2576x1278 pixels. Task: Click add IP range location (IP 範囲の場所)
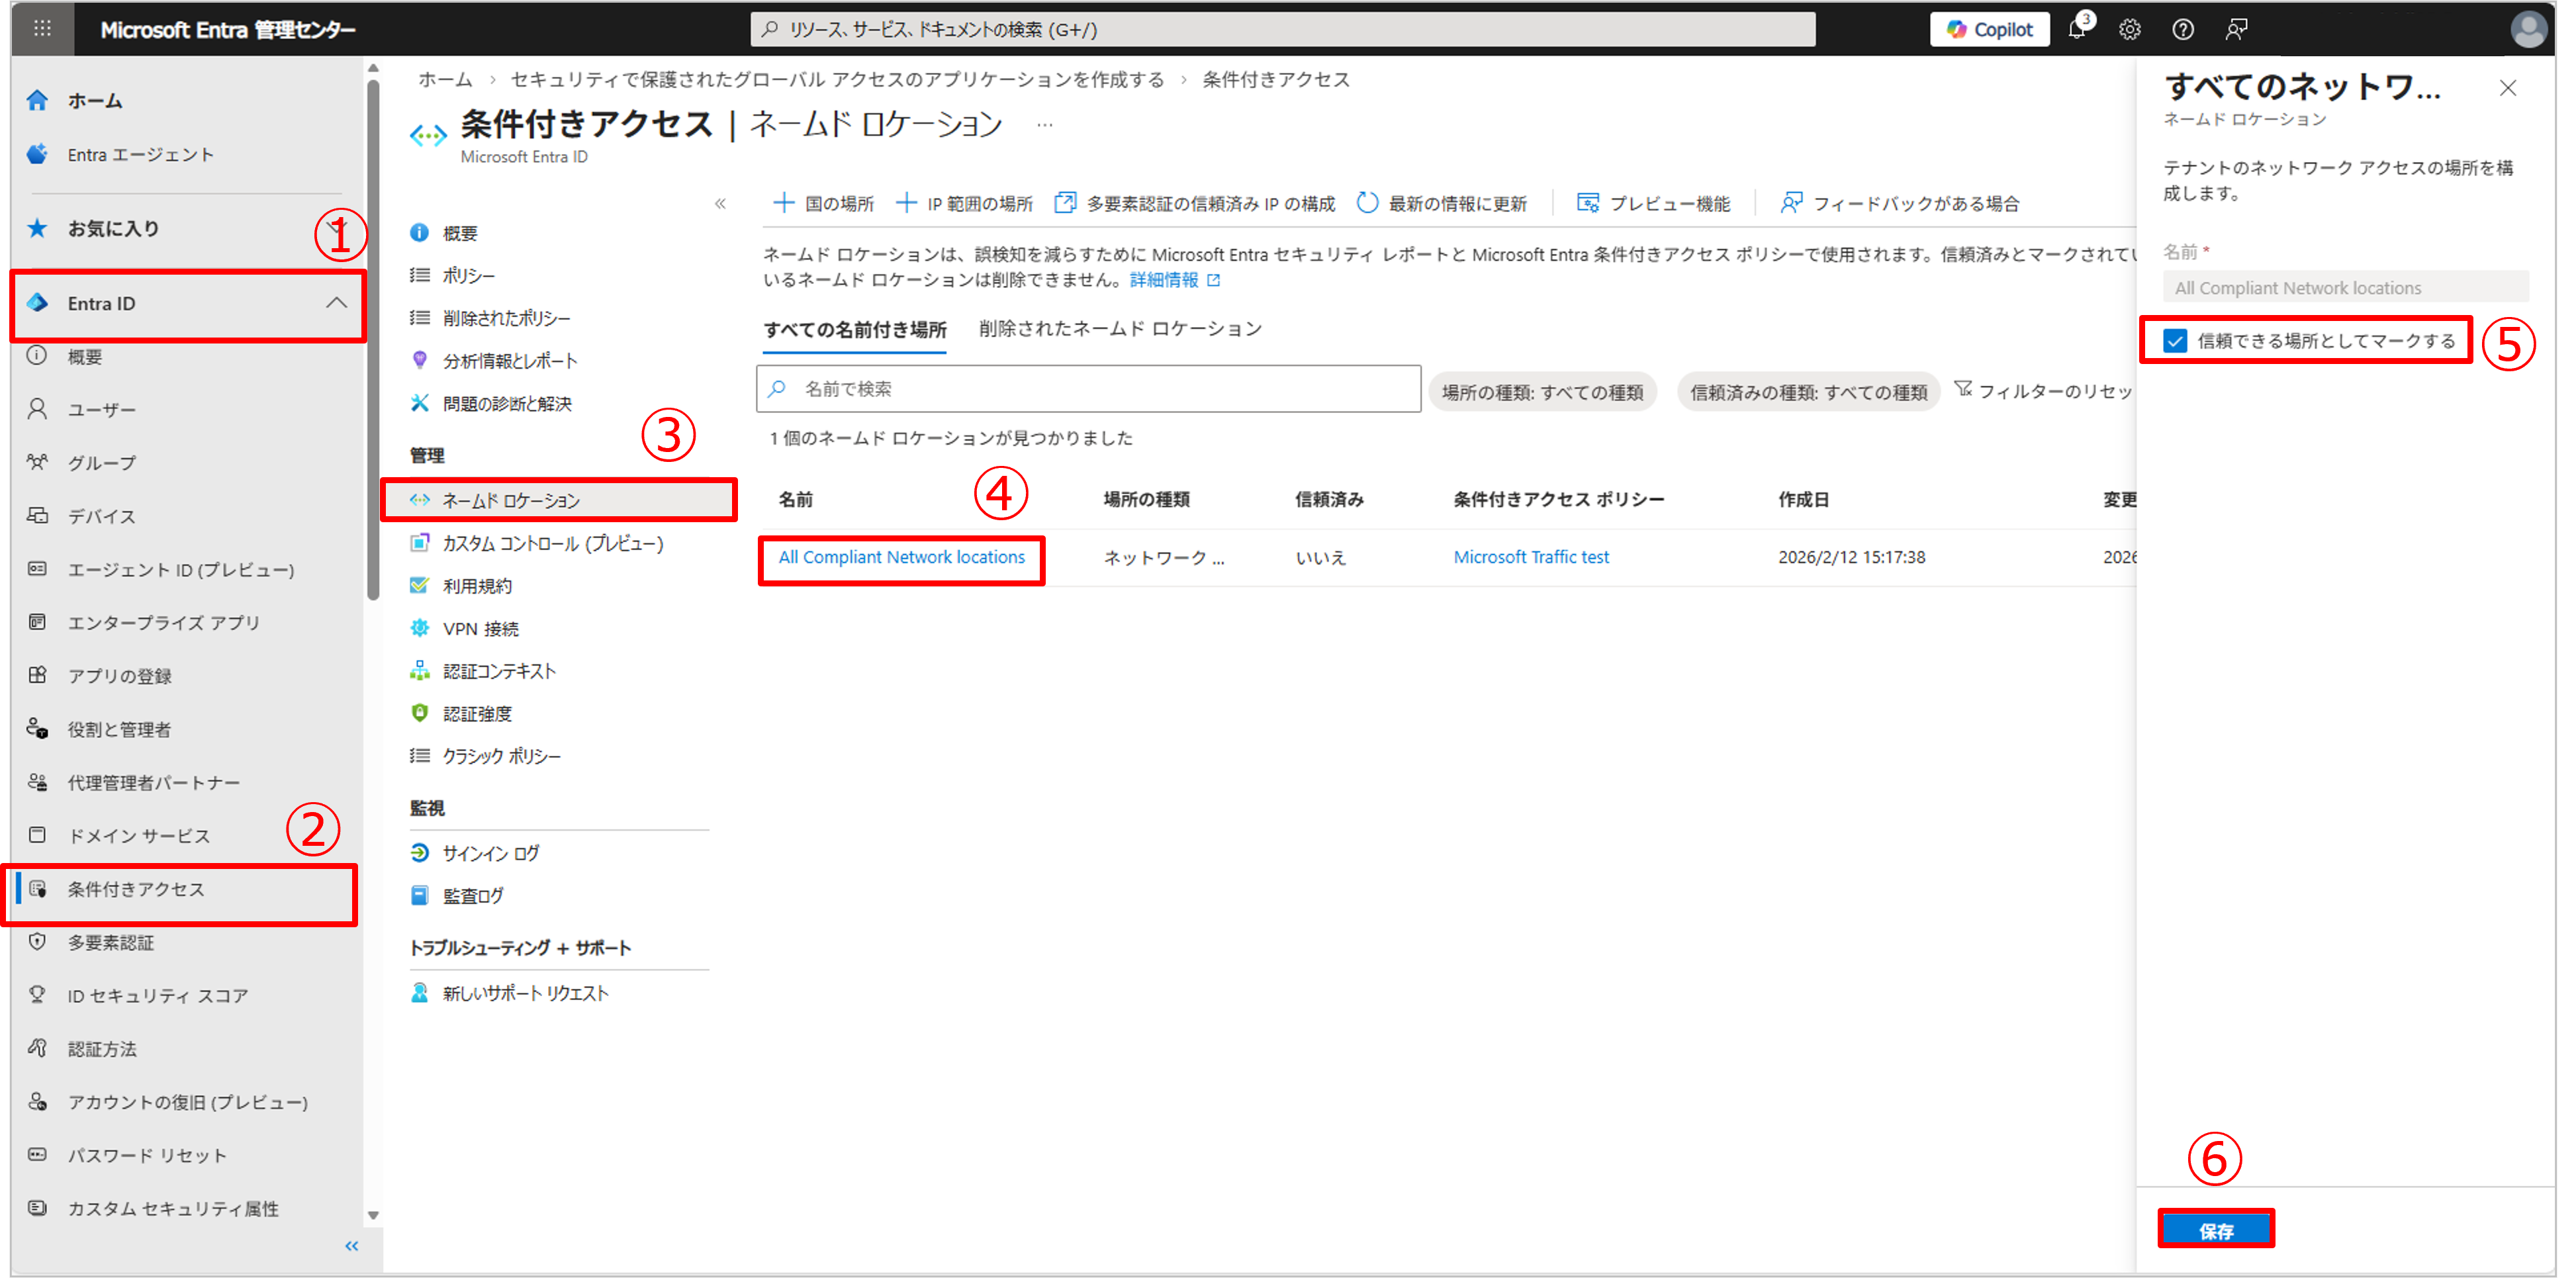964,203
